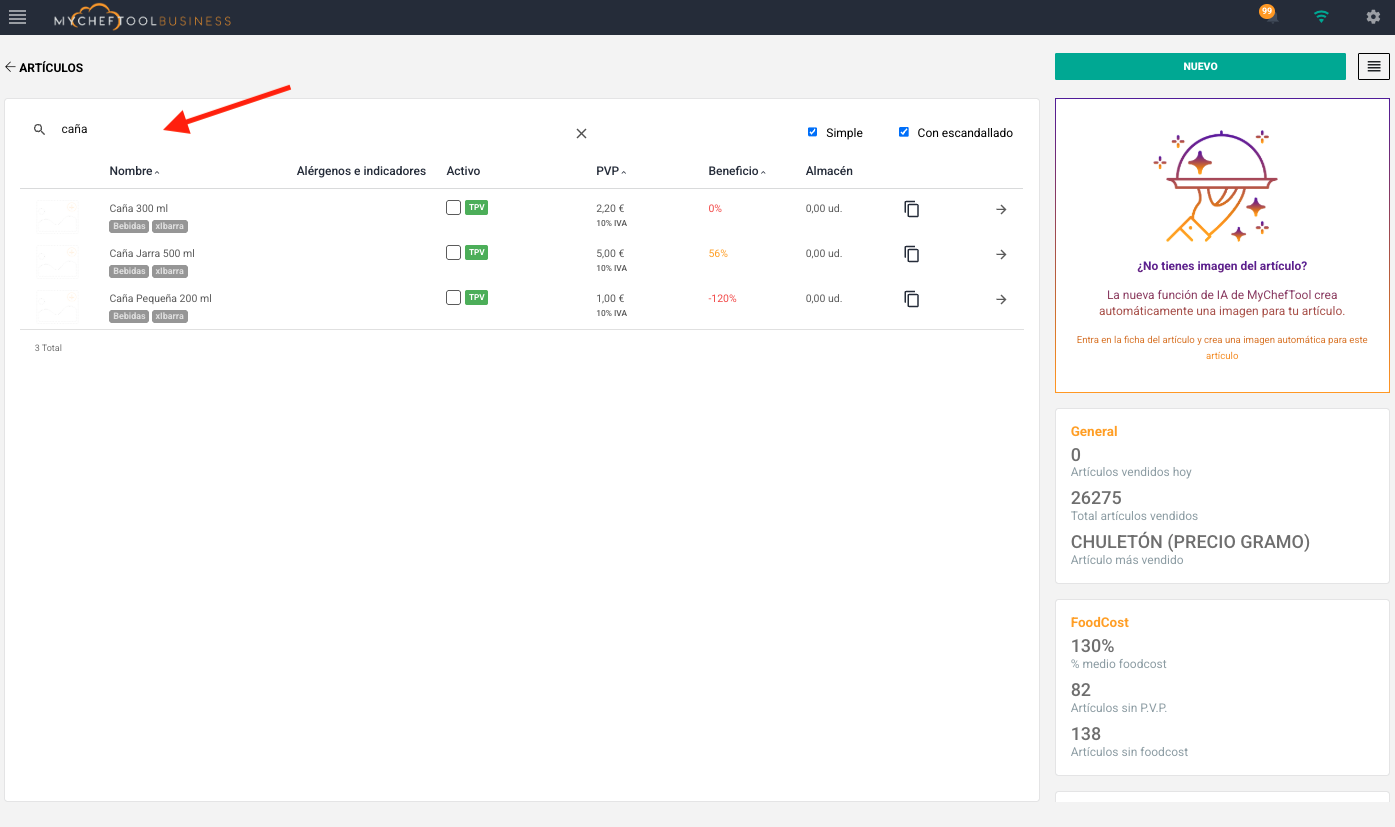1395x827 pixels.
Task: Duplicate the Caña Jarra 500 ml article
Action: [911, 254]
